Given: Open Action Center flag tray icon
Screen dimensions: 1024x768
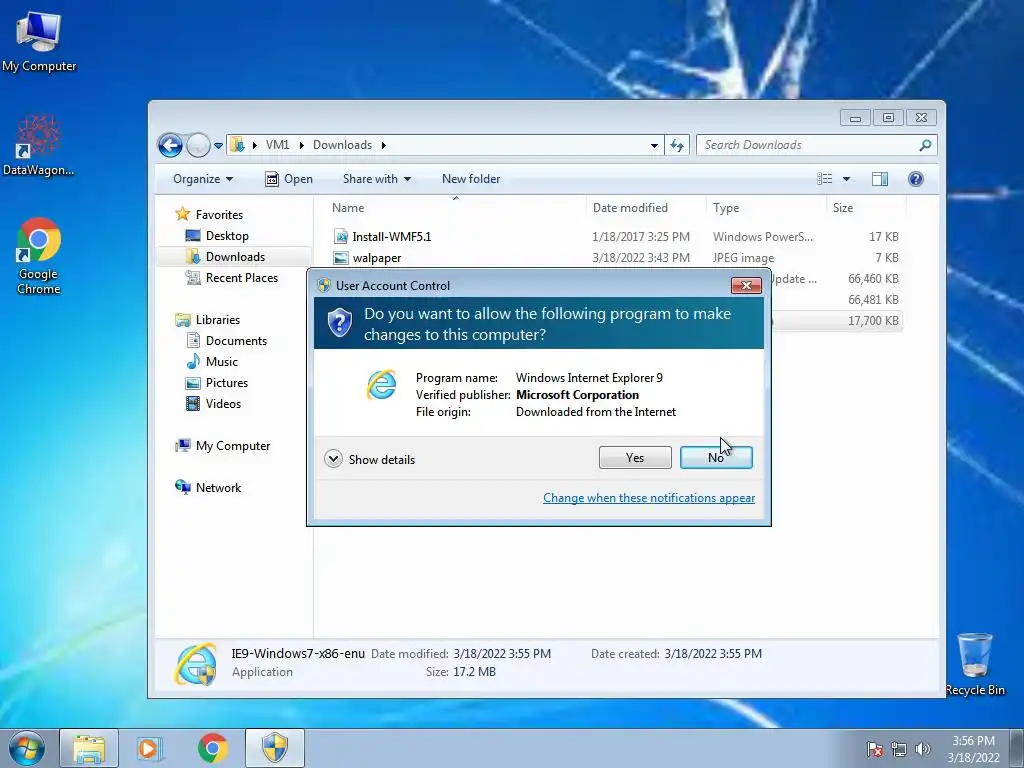Looking at the screenshot, I should 874,749.
